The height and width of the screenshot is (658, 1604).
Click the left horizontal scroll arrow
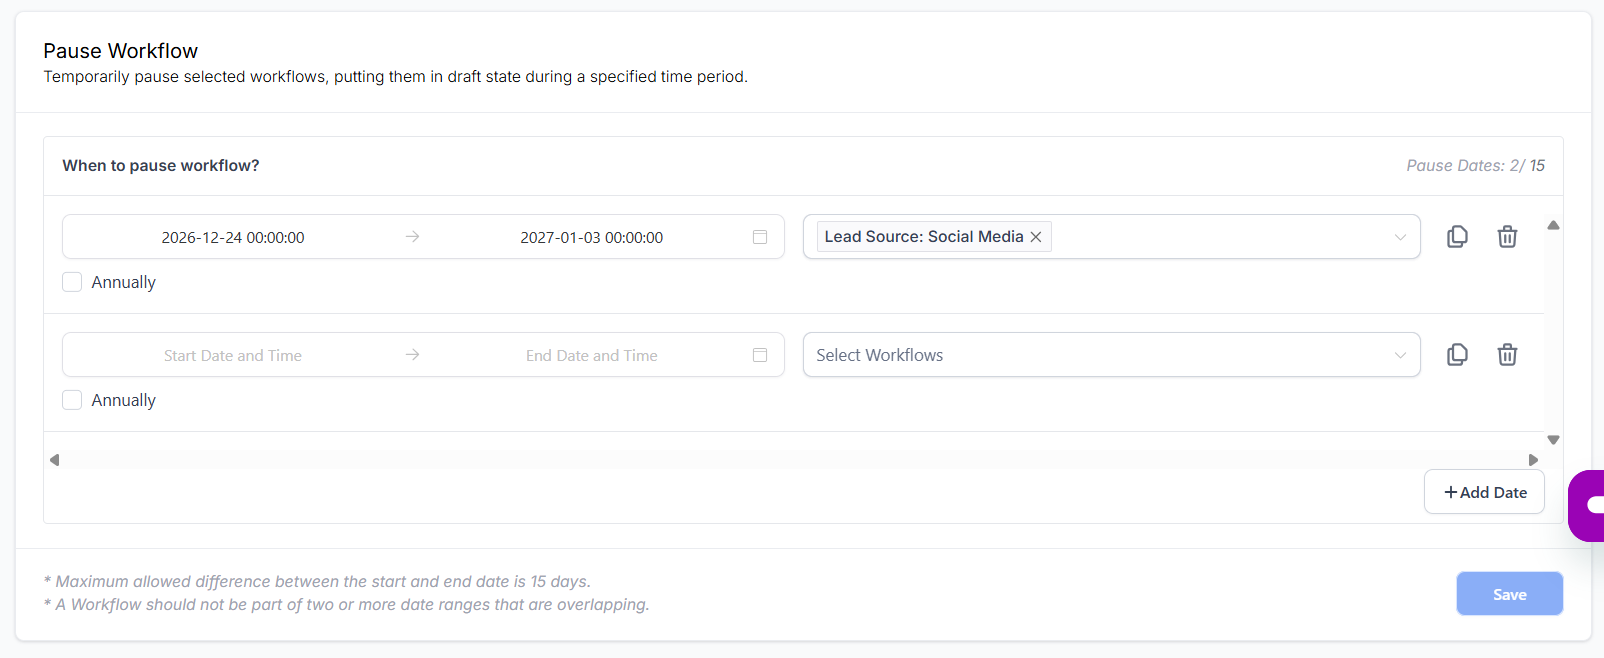click(54, 459)
